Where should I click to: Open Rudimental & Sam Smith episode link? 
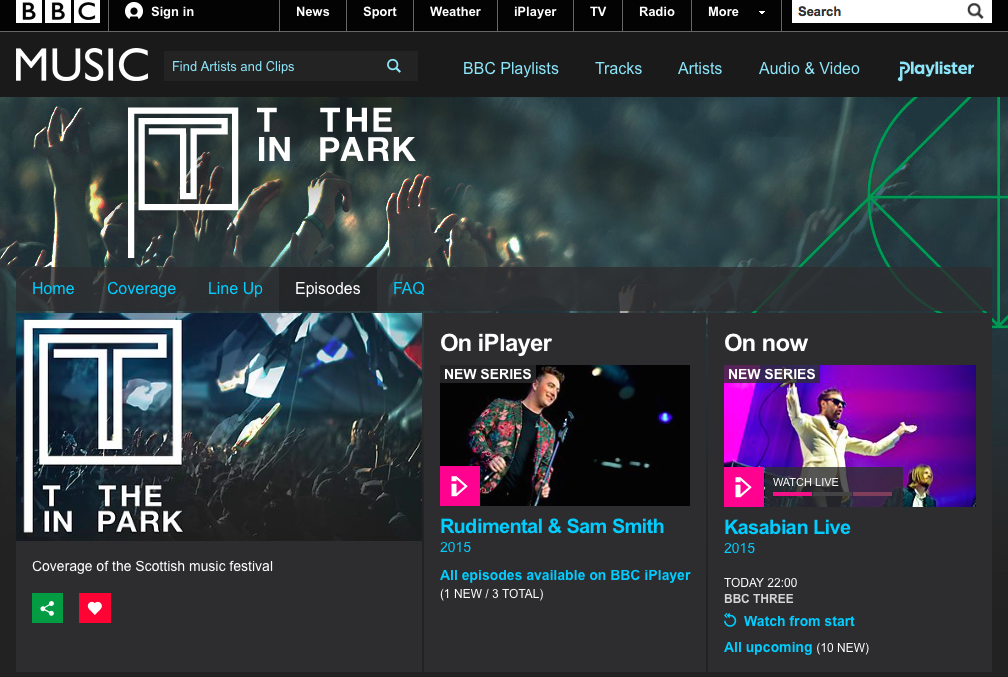pos(552,527)
